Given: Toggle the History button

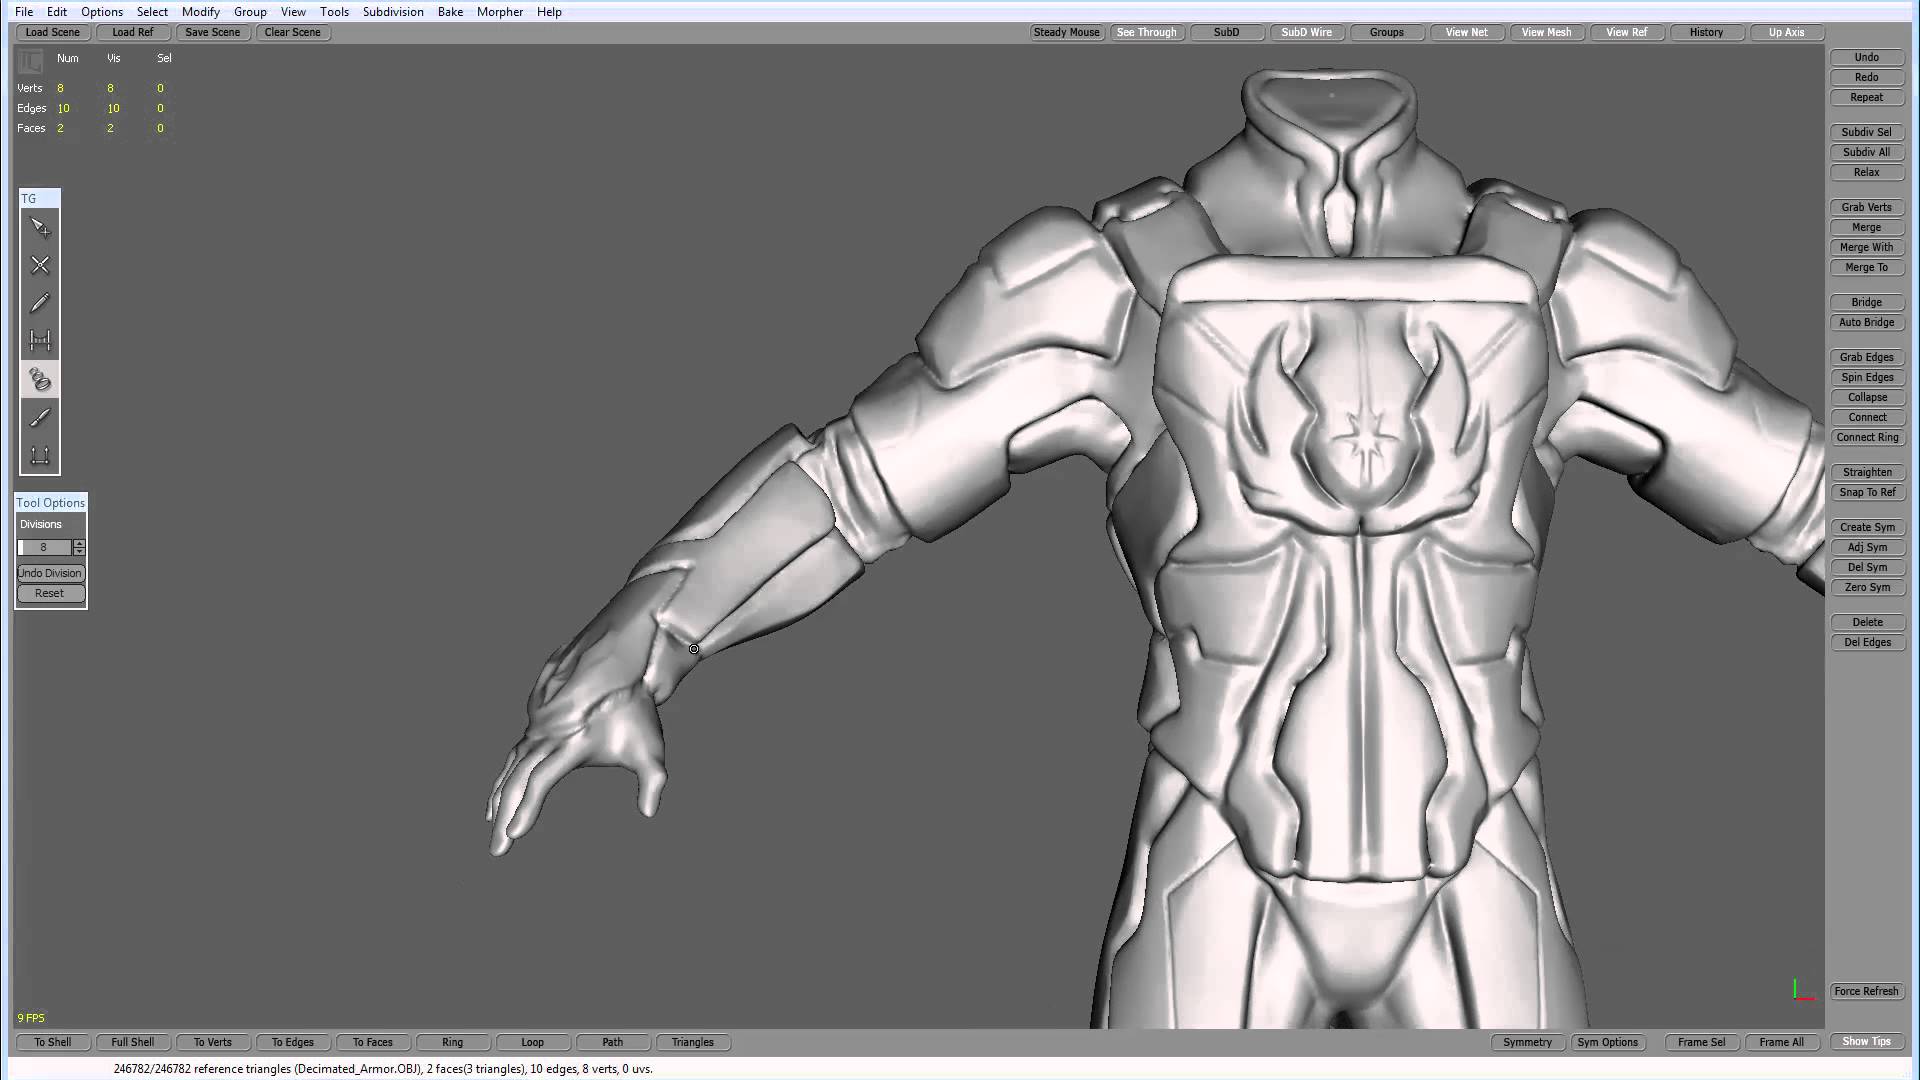Looking at the screenshot, I should [1706, 32].
